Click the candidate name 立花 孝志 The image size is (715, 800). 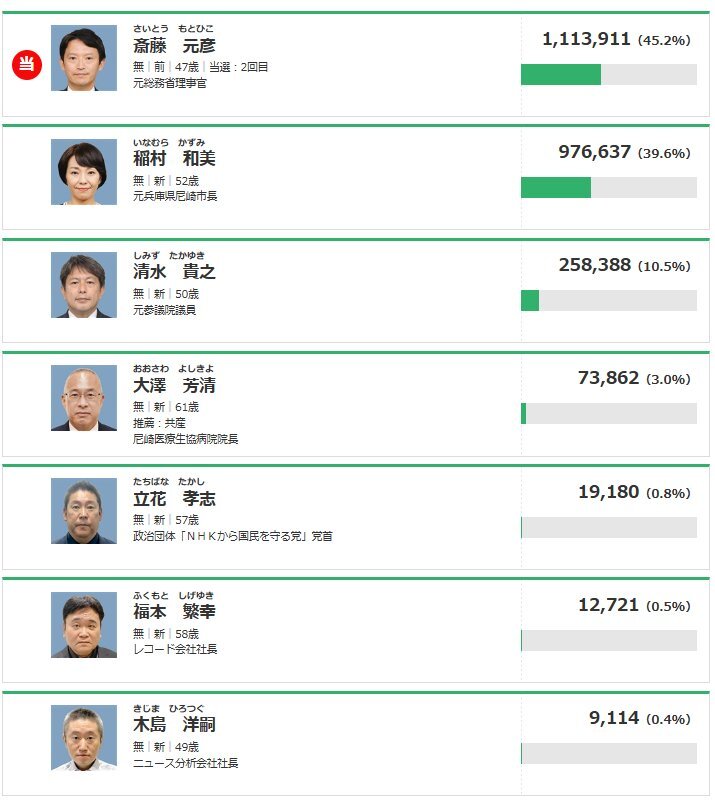174,498
